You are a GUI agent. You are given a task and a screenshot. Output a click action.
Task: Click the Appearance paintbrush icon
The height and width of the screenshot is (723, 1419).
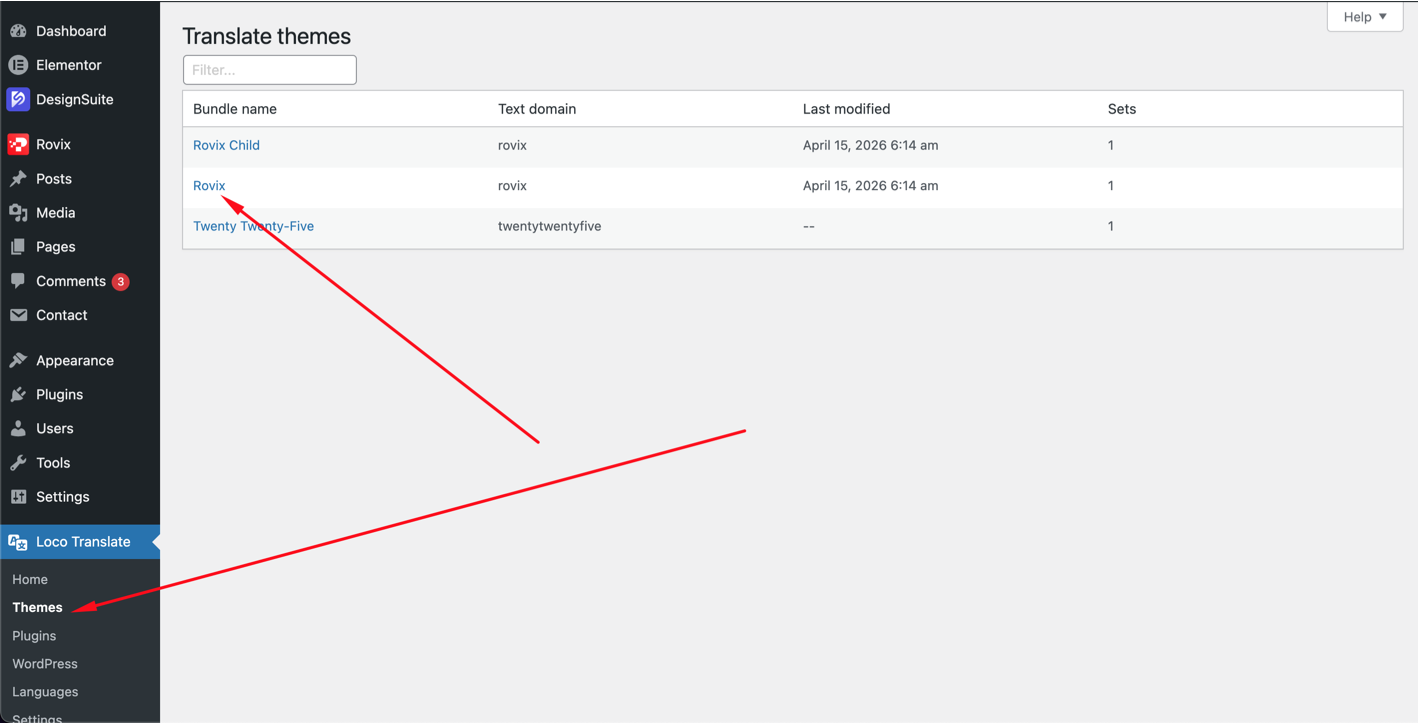[x=18, y=361]
